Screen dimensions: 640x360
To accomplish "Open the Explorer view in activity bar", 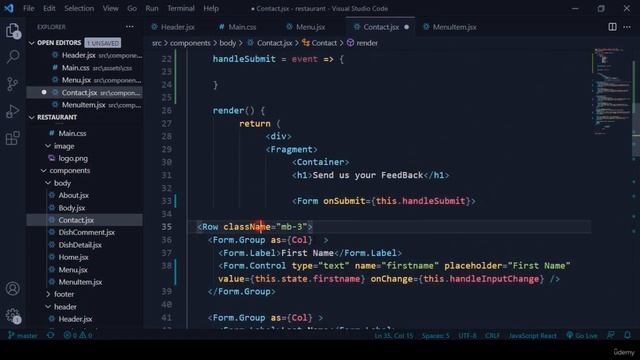I will (x=13, y=31).
